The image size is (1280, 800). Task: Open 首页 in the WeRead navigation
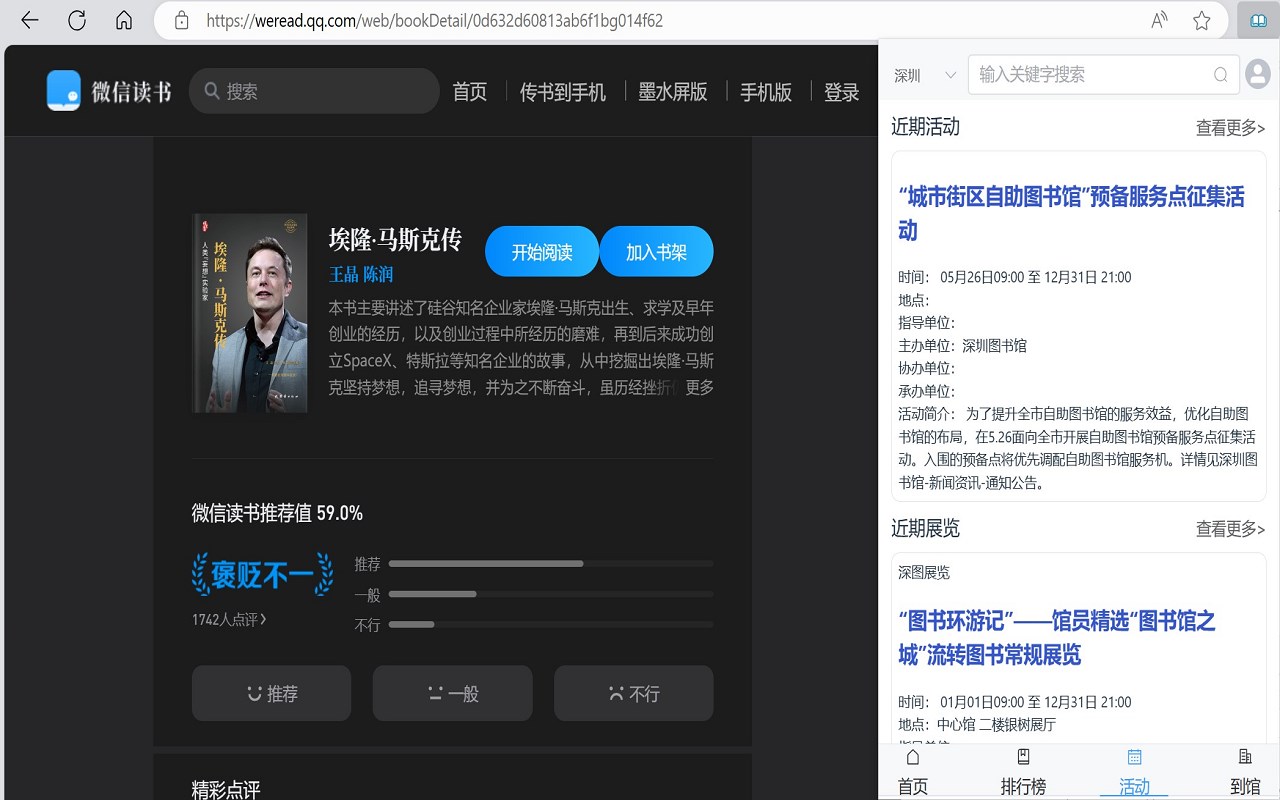click(470, 92)
